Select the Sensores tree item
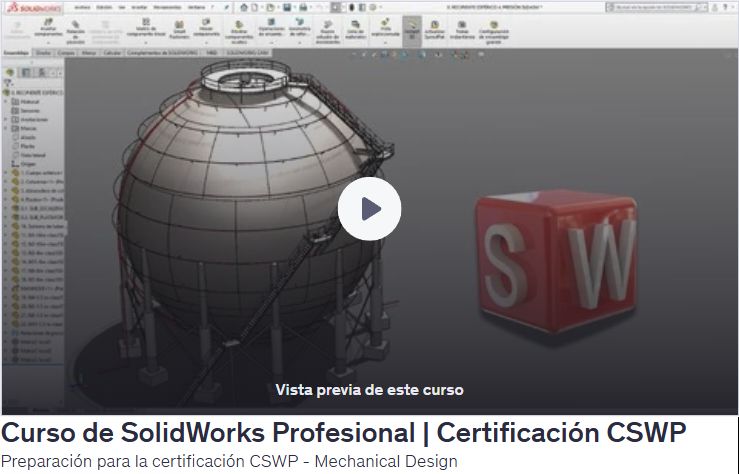Viewport: 739px width, 474px height. click(25, 111)
